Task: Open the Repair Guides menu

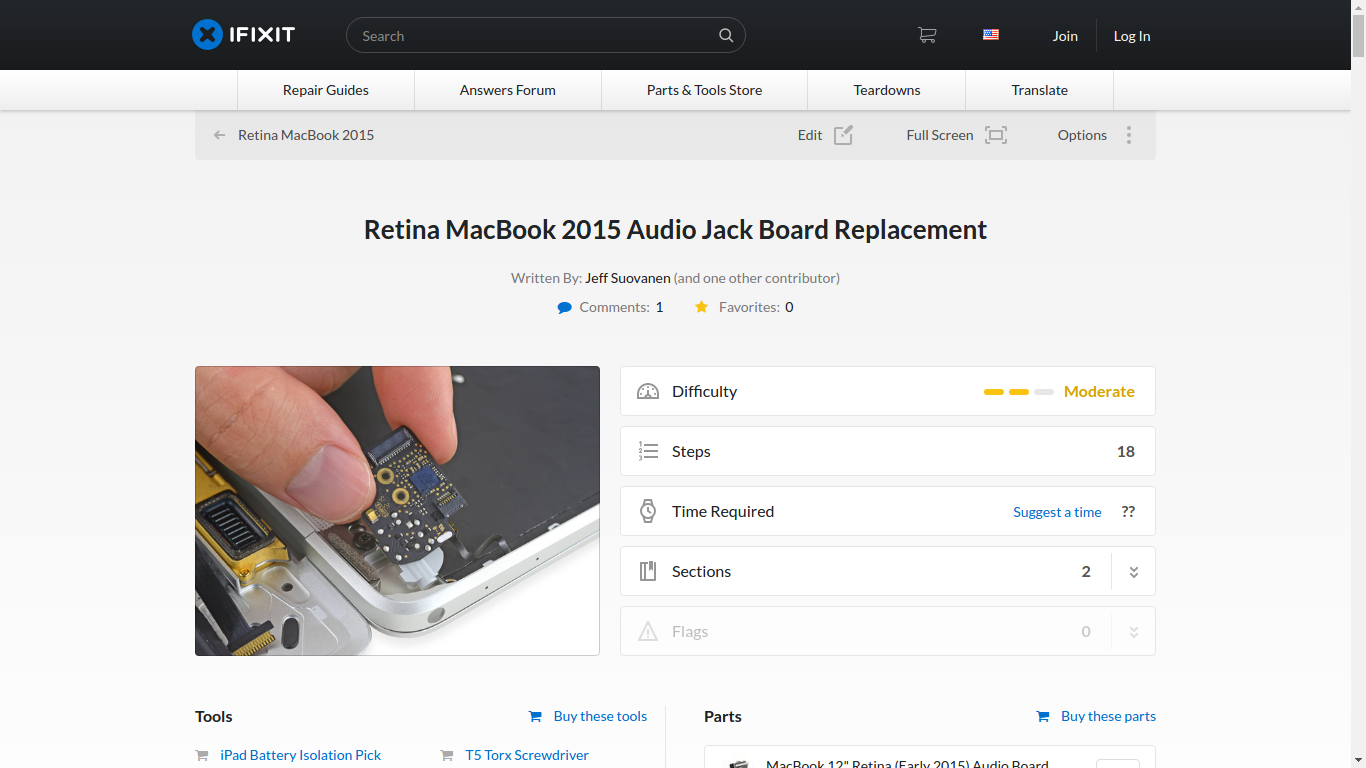Action: [326, 90]
